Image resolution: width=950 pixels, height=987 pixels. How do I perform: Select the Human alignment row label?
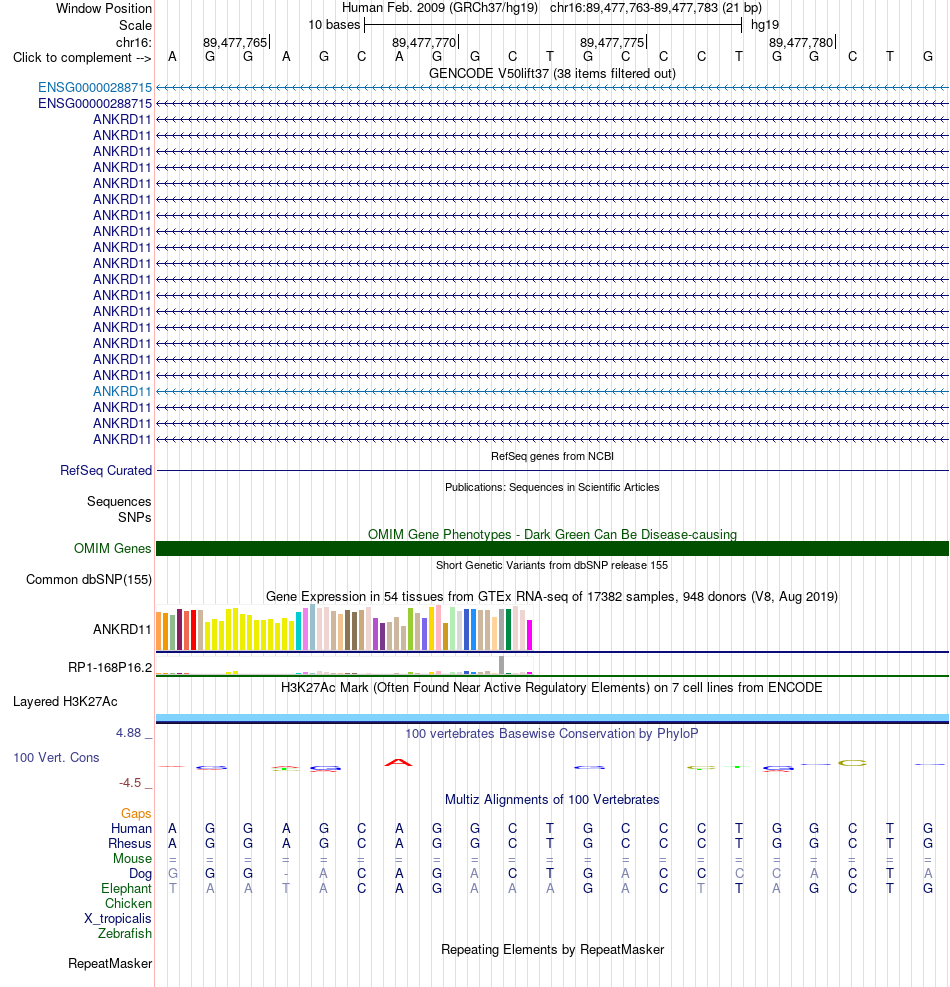click(131, 828)
